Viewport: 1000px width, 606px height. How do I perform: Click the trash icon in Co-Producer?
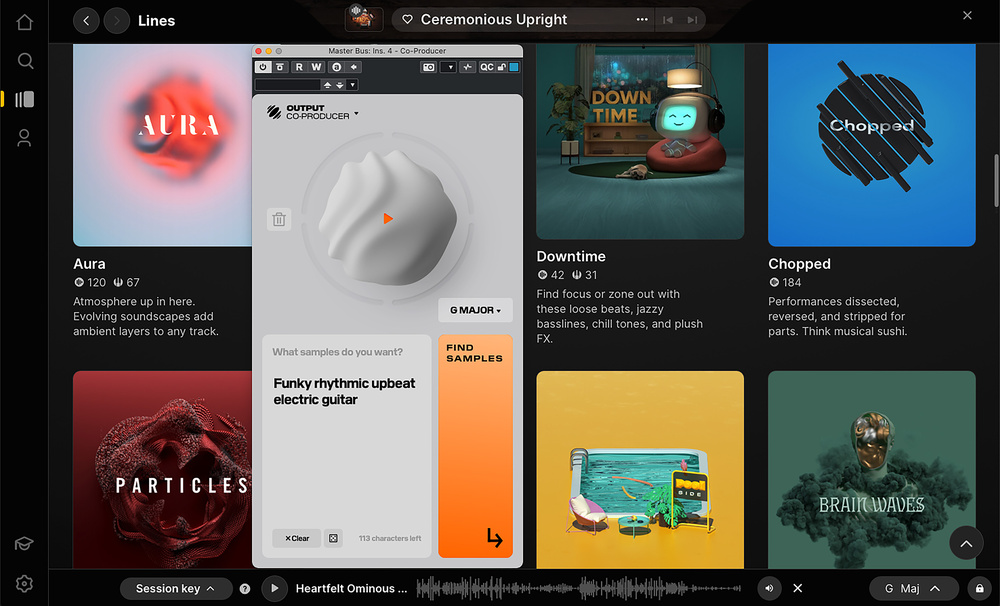(x=279, y=219)
